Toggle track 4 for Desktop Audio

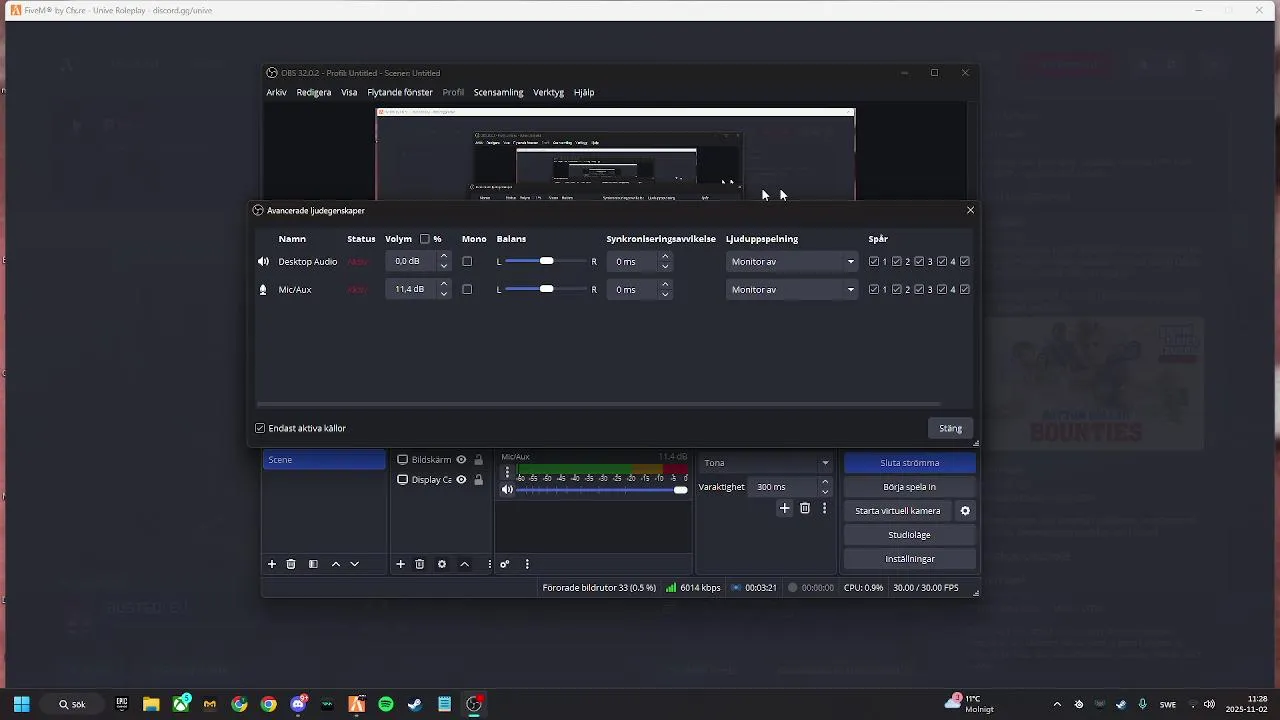point(942,262)
